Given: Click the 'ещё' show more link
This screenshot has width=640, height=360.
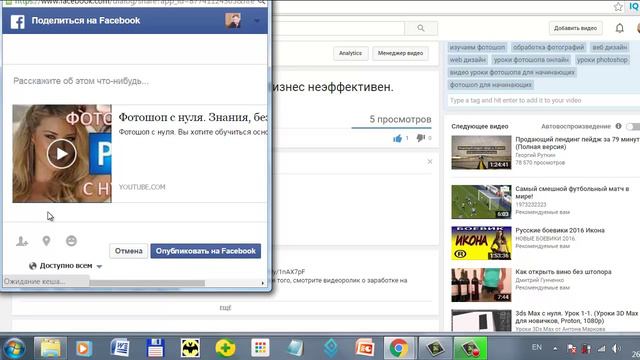Looking at the screenshot, I should point(225,308).
